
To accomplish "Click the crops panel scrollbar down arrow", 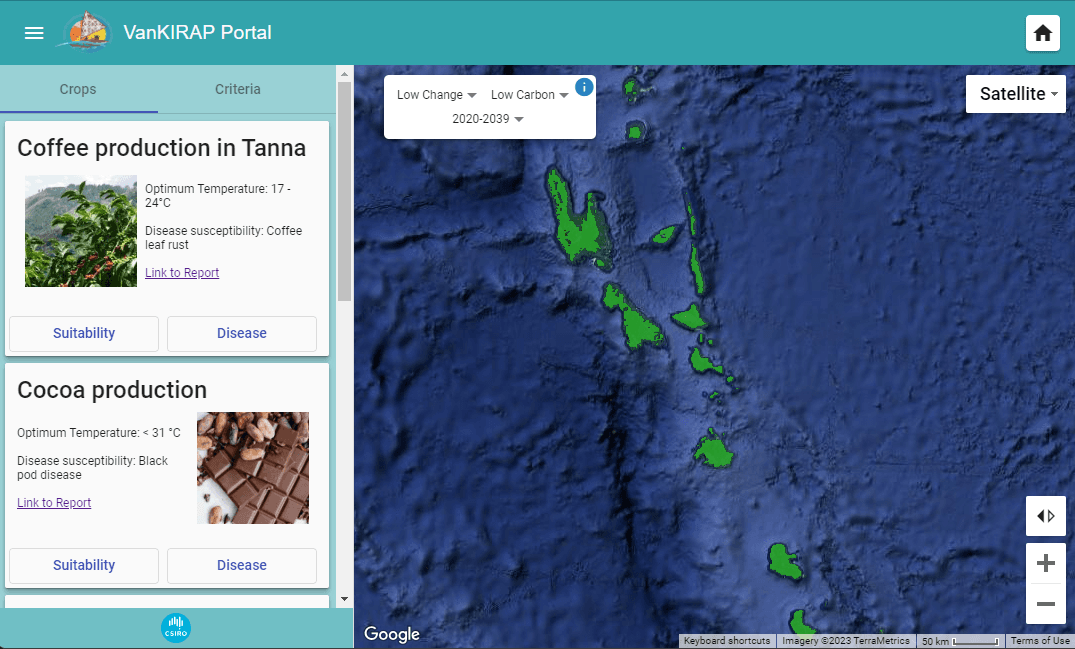I will 345,598.
